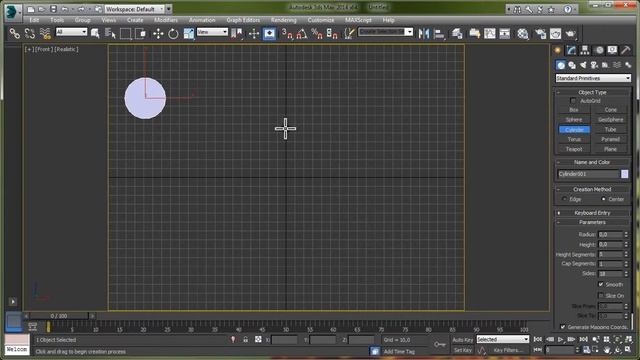Open the Workspace Default dropdown
The image size is (640, 360).
pos(135,9)
